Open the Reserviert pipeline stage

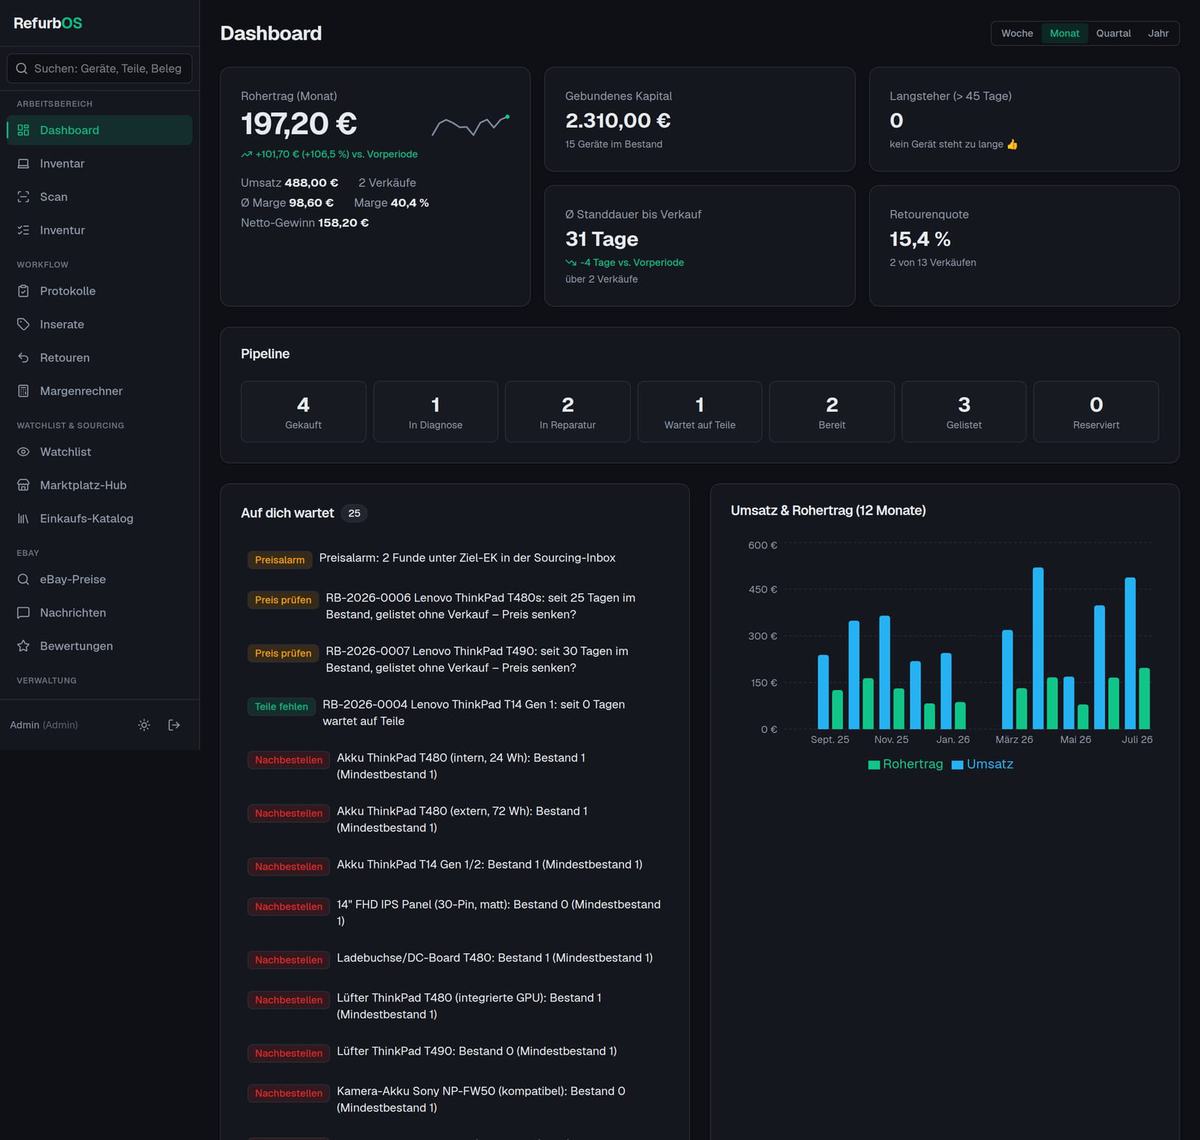tap(1096, 411)
